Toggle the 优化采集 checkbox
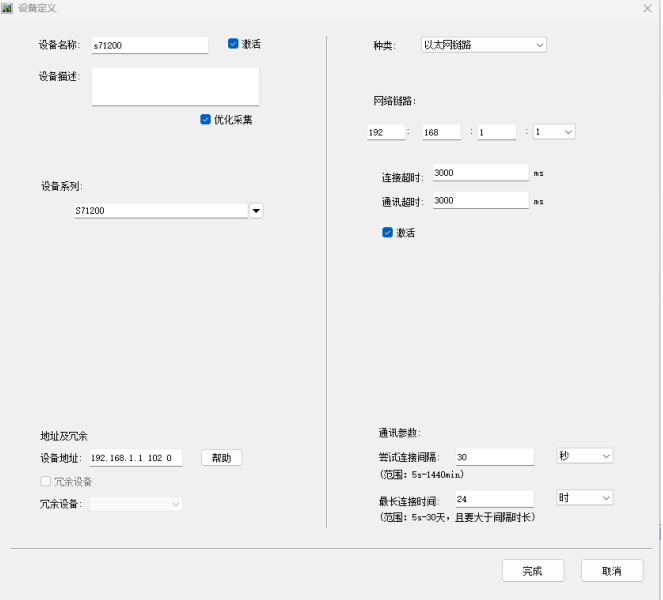 click(205, 120)
